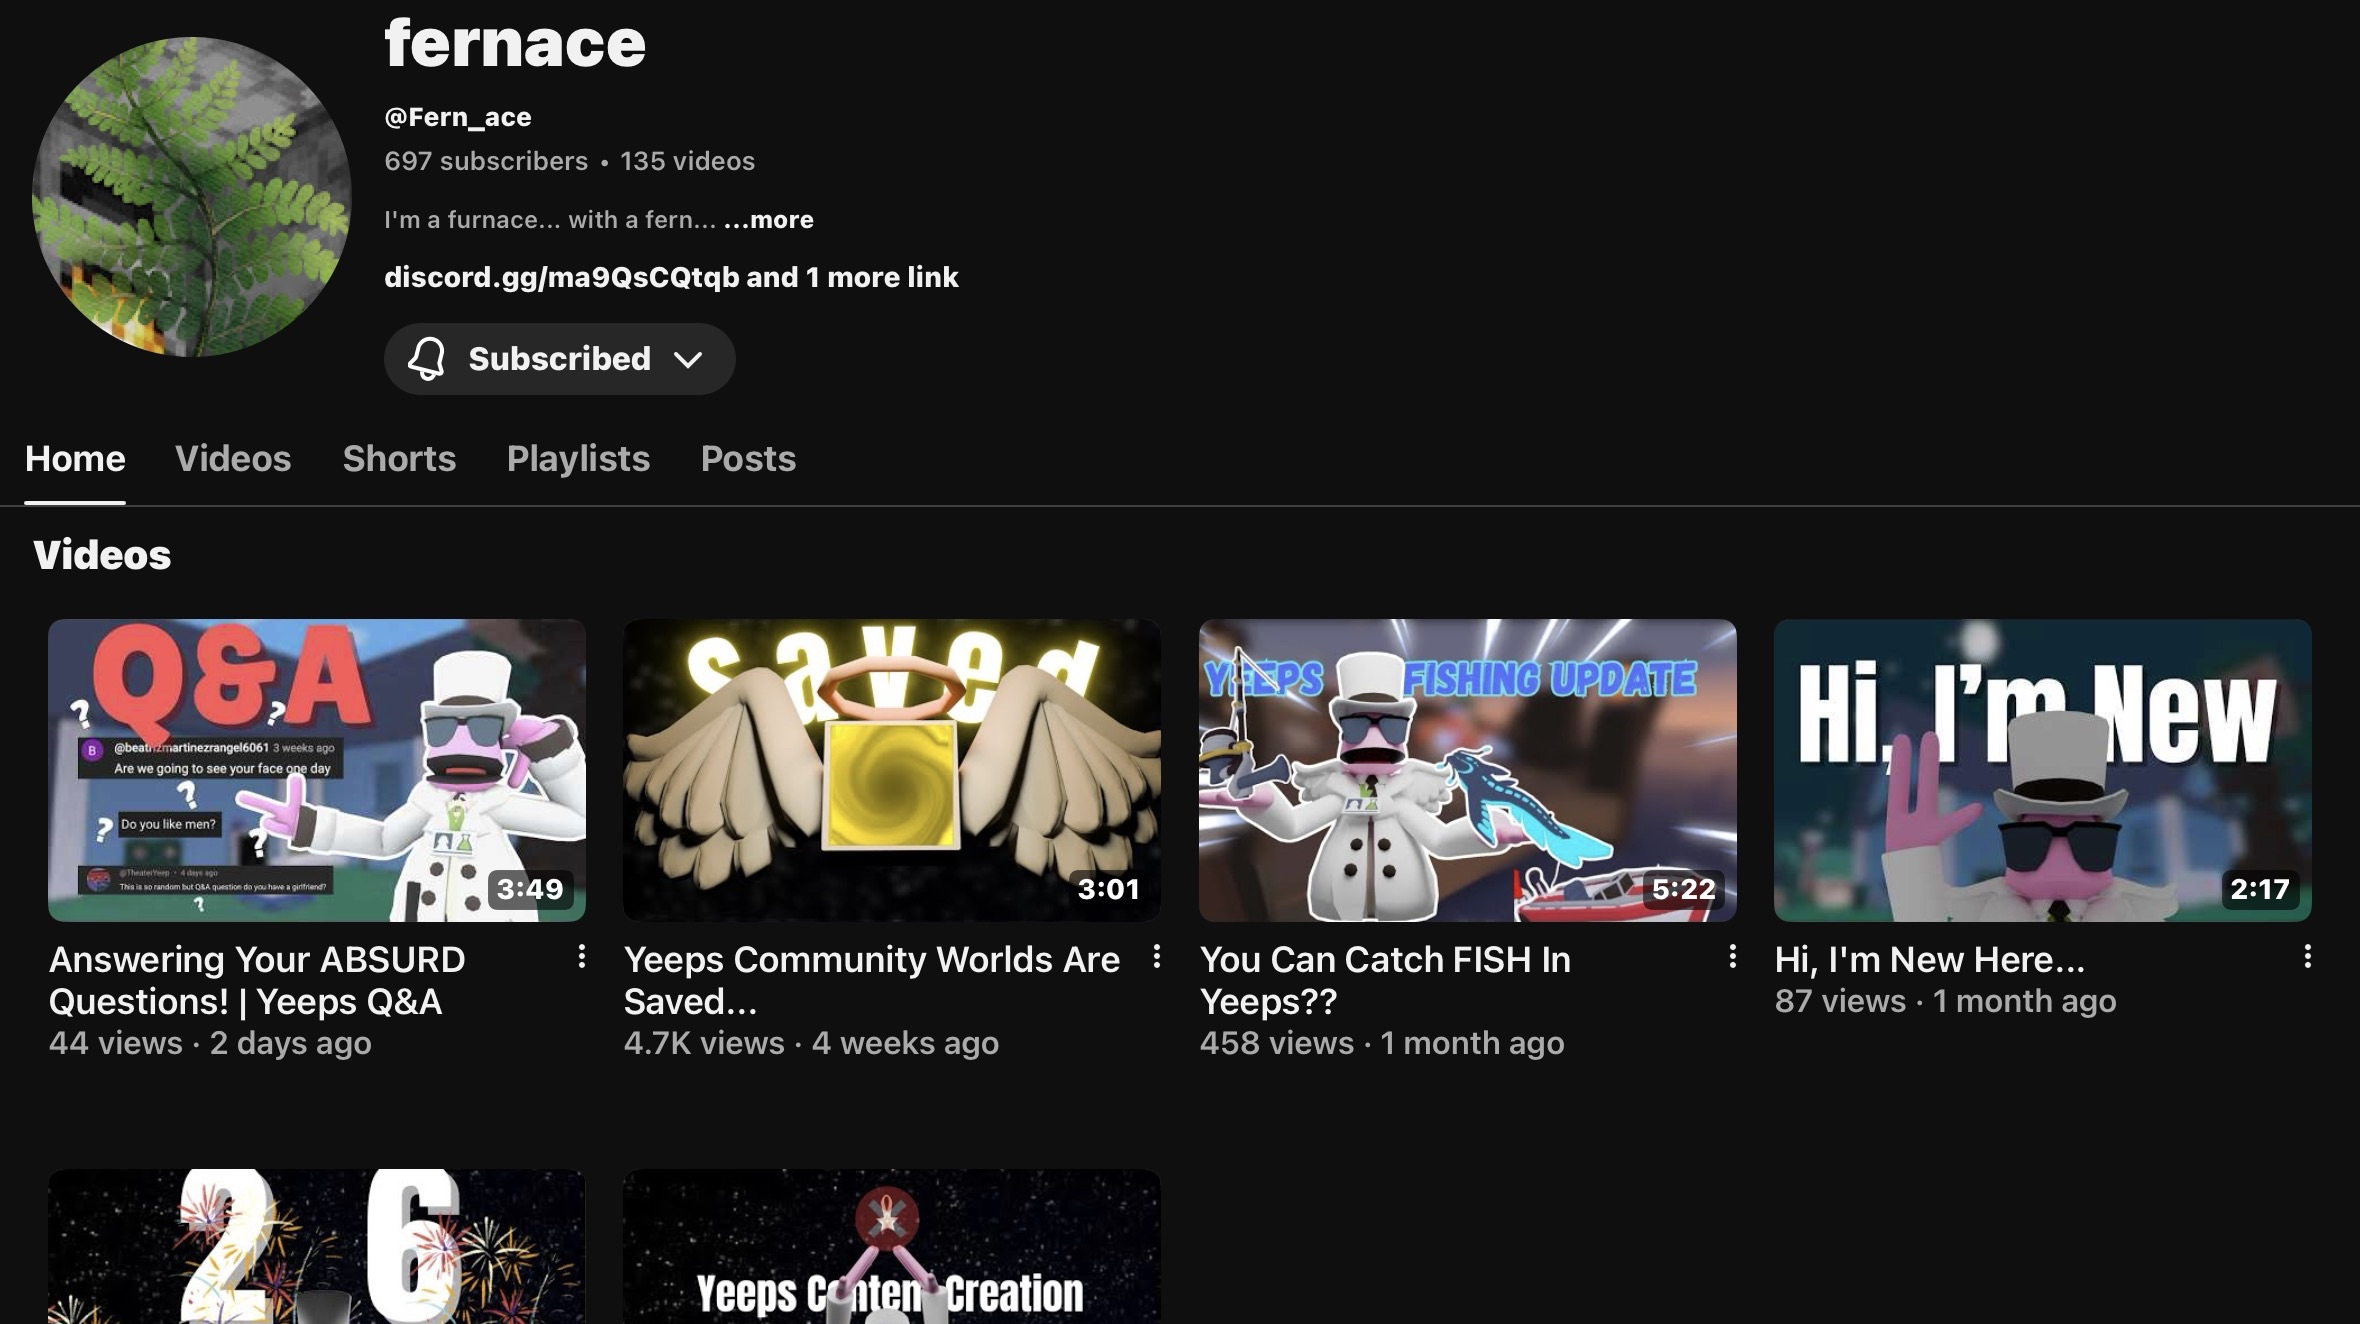Switch to the Home tab
The height and width of the screenshot is (1324, 2360).
[x=75, y=458]
